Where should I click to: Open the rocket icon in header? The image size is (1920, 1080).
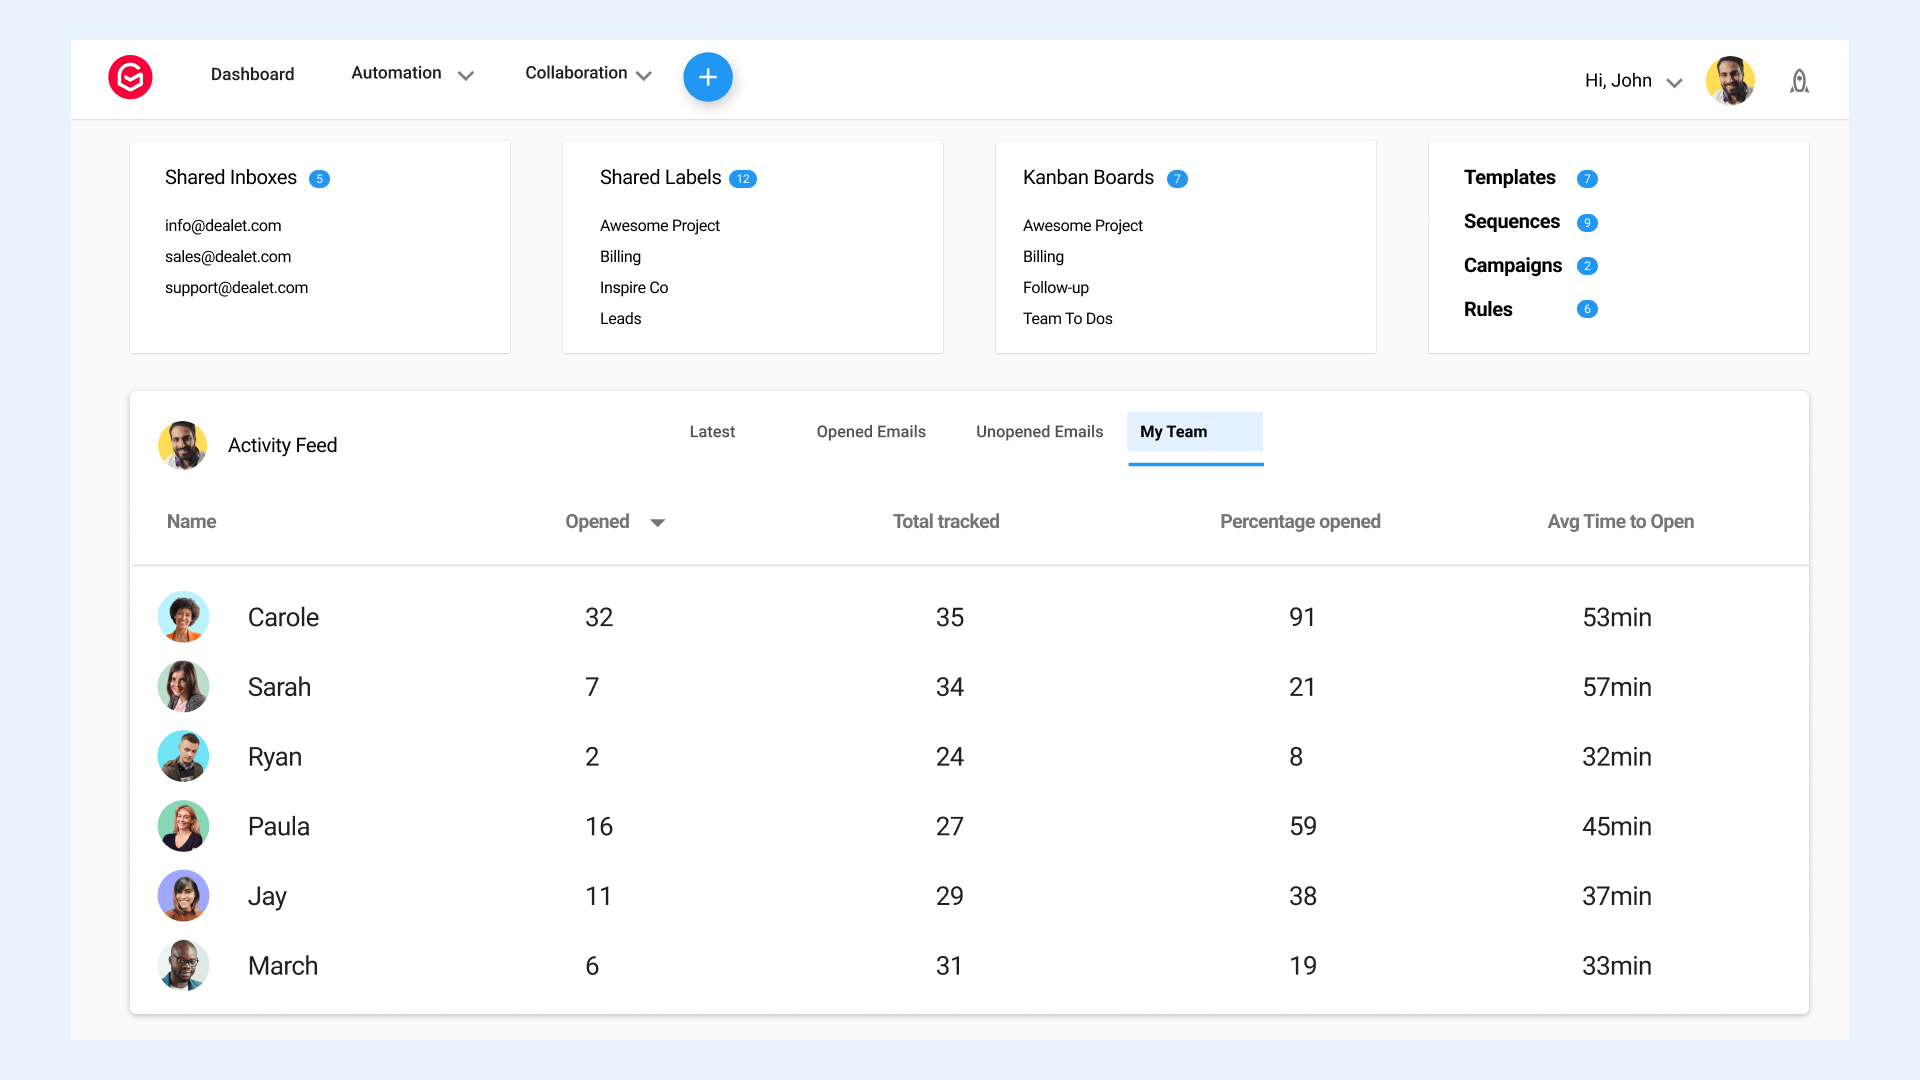[1799, 81]
